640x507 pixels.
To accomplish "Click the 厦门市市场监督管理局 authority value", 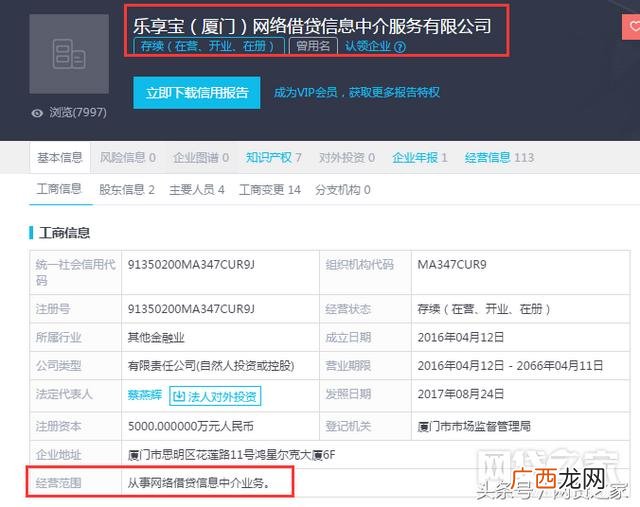I will click(x=474, y=427).
